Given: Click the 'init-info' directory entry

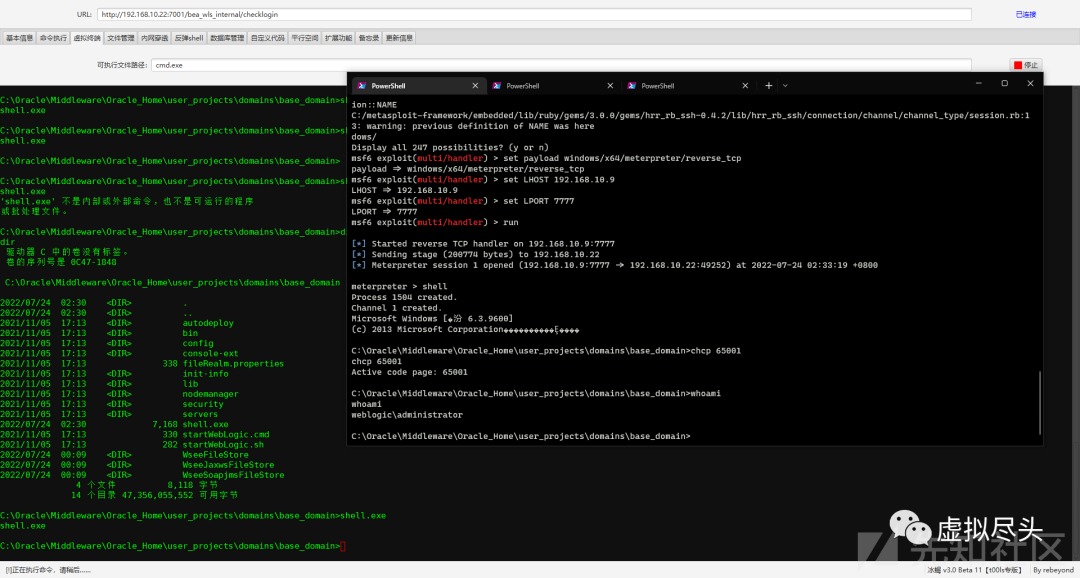Looking at the screenshot, I should [x=205, y=373].
